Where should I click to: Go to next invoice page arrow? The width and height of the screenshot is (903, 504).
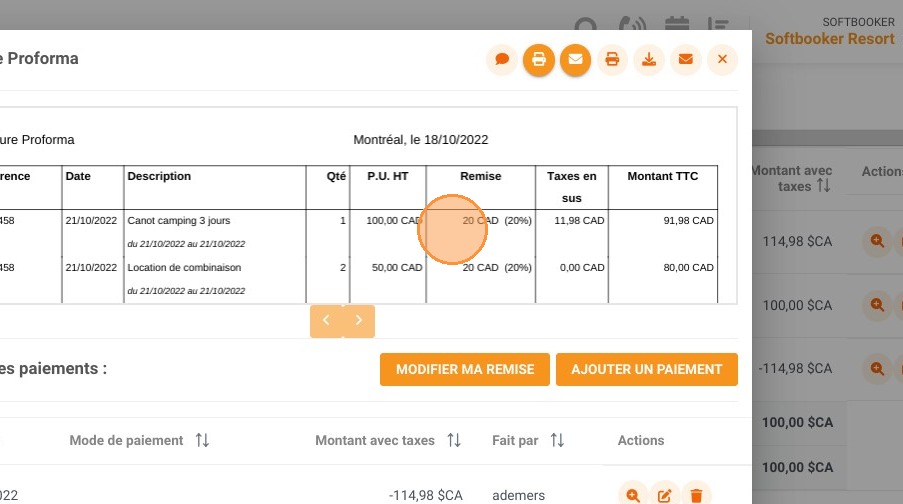pos(359,321)
